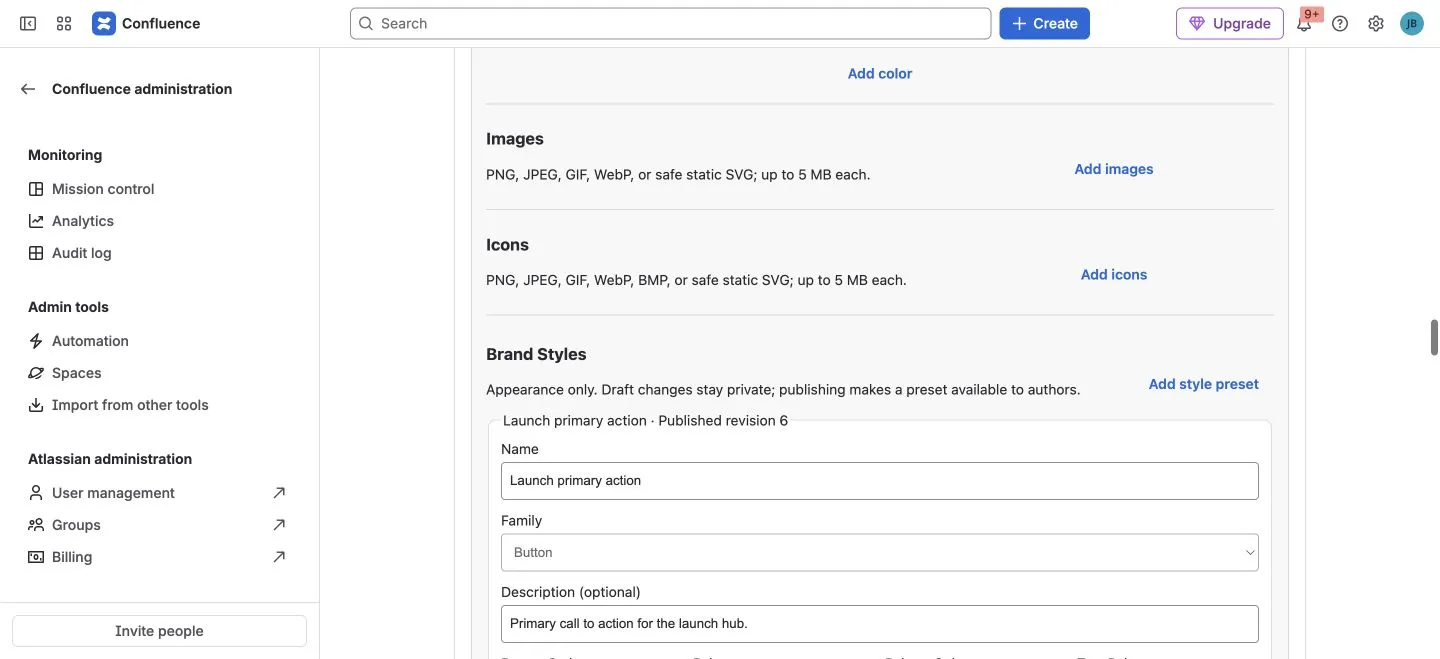Image resolution: width=1440 pixels, height=659 pixels.
Task: Click the Groups people icon
Action: 36,525
